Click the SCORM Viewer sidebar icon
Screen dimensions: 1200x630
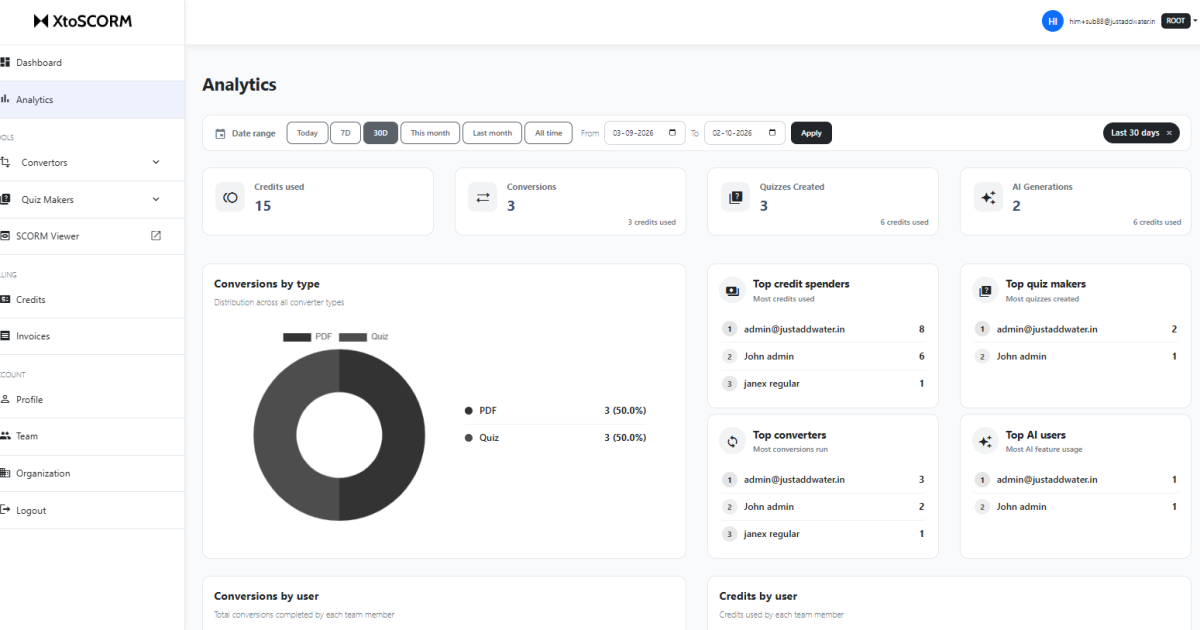5,236
